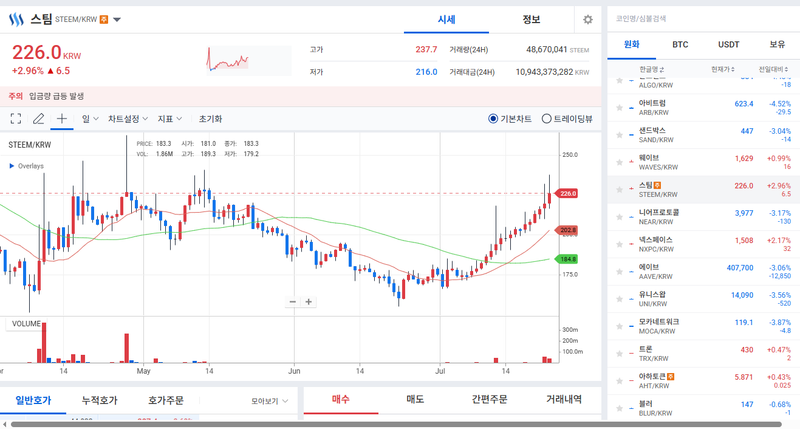Viewport: 800px width, 429px height.
Task: Favorite star for 넥스페이스 NXPC/KRW
Action: [619, 244]
